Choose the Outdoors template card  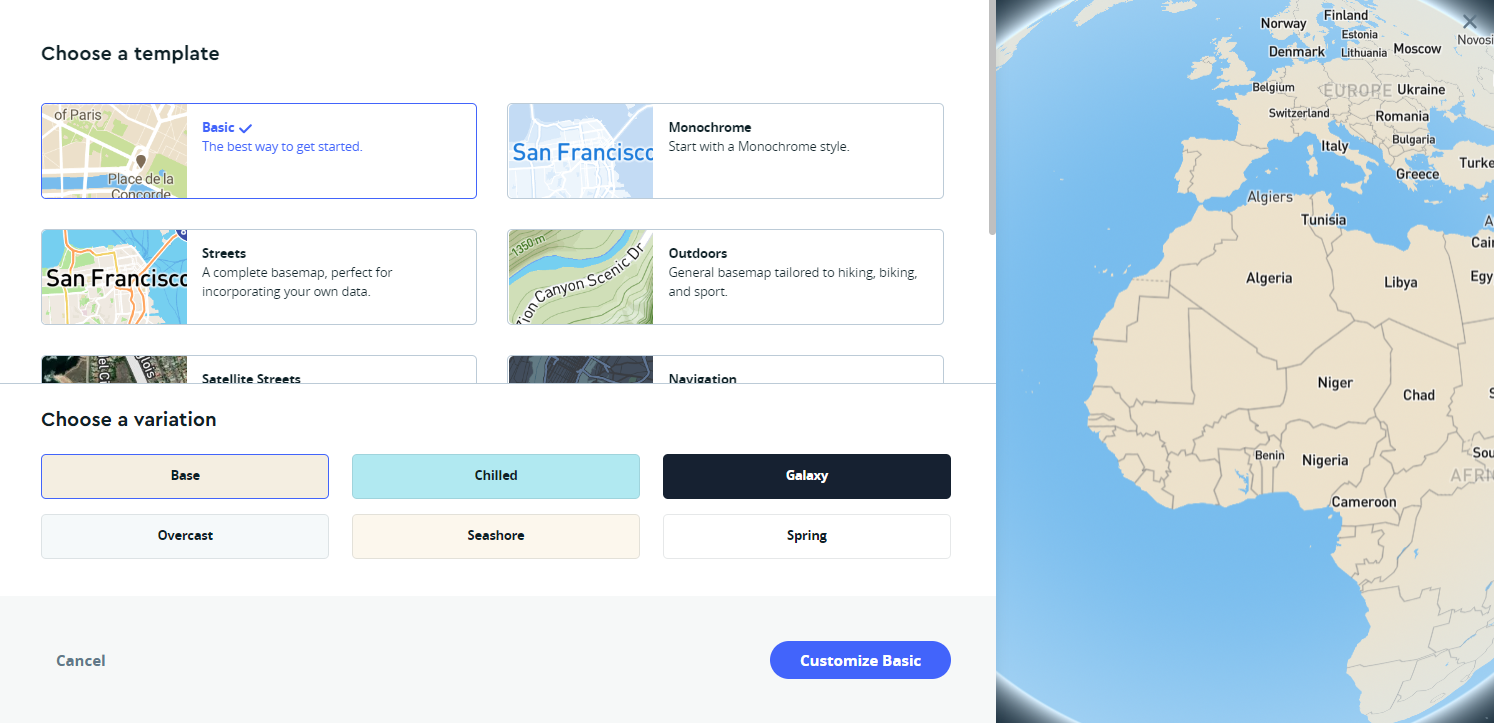point(725,277)
